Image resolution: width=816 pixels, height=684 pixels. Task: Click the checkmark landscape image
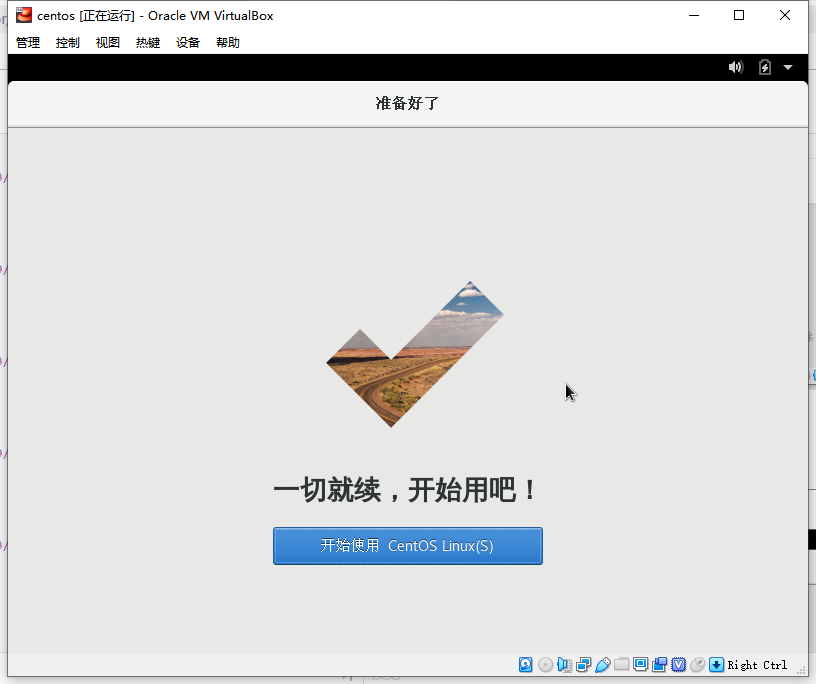pos(415,354)
